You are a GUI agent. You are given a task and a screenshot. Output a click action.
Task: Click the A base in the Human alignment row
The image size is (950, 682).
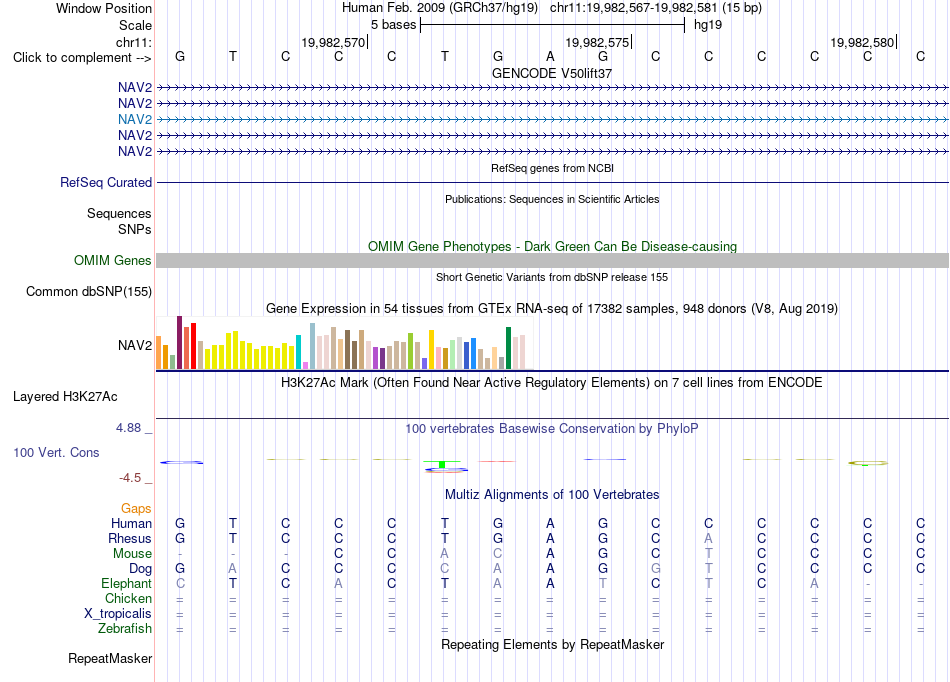550,523
